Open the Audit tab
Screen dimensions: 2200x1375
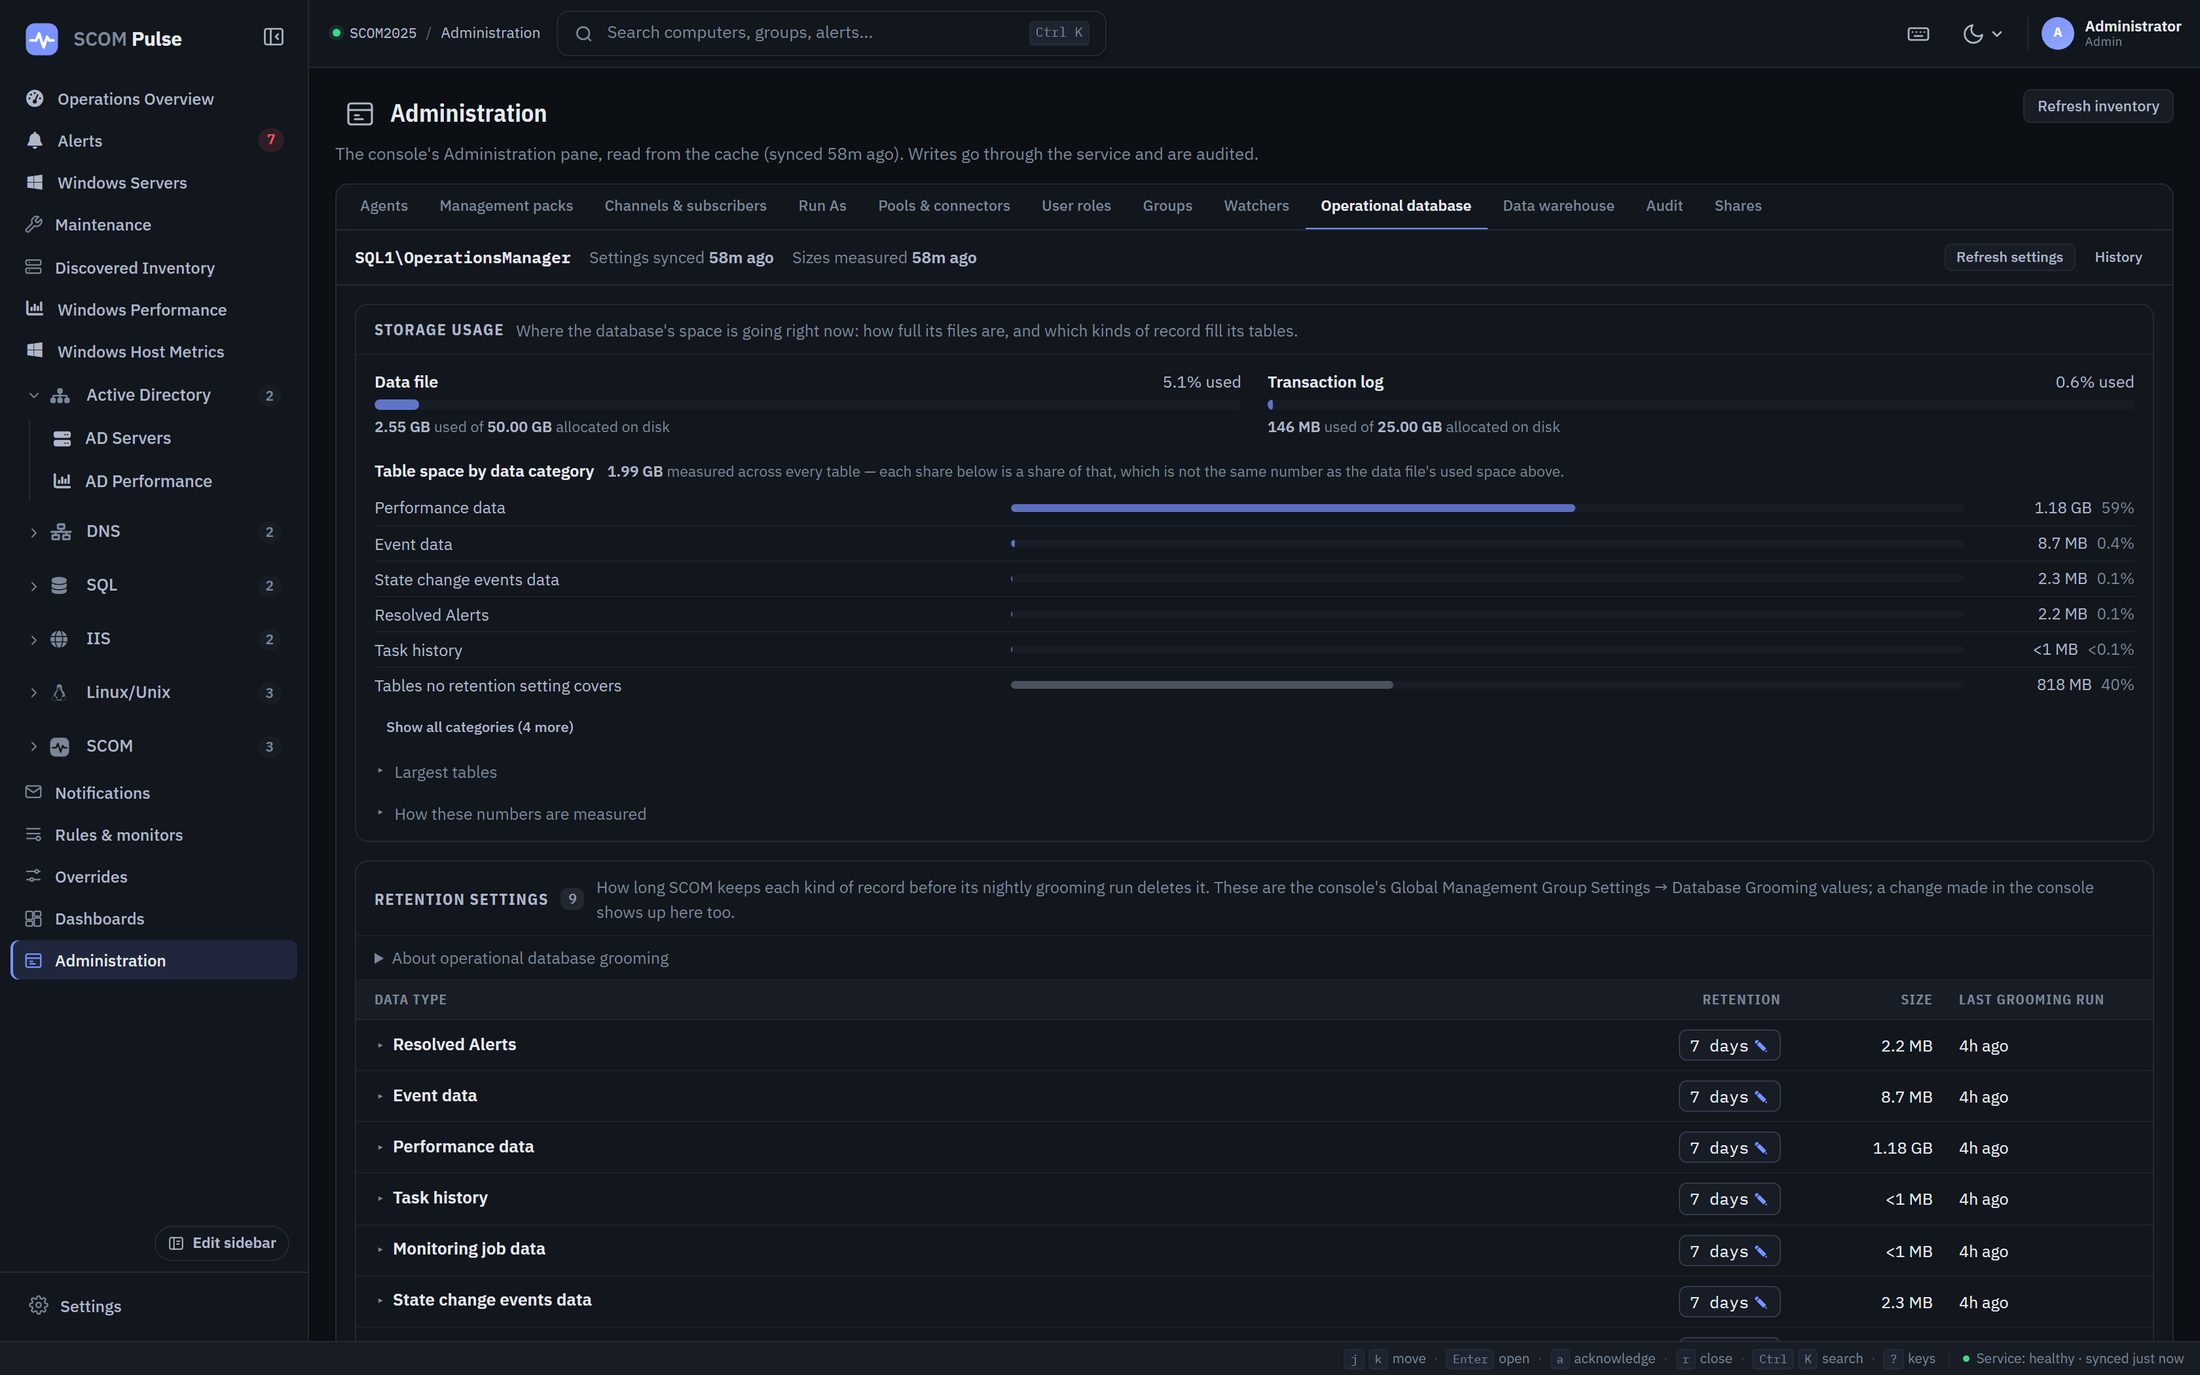point(1664,206)
